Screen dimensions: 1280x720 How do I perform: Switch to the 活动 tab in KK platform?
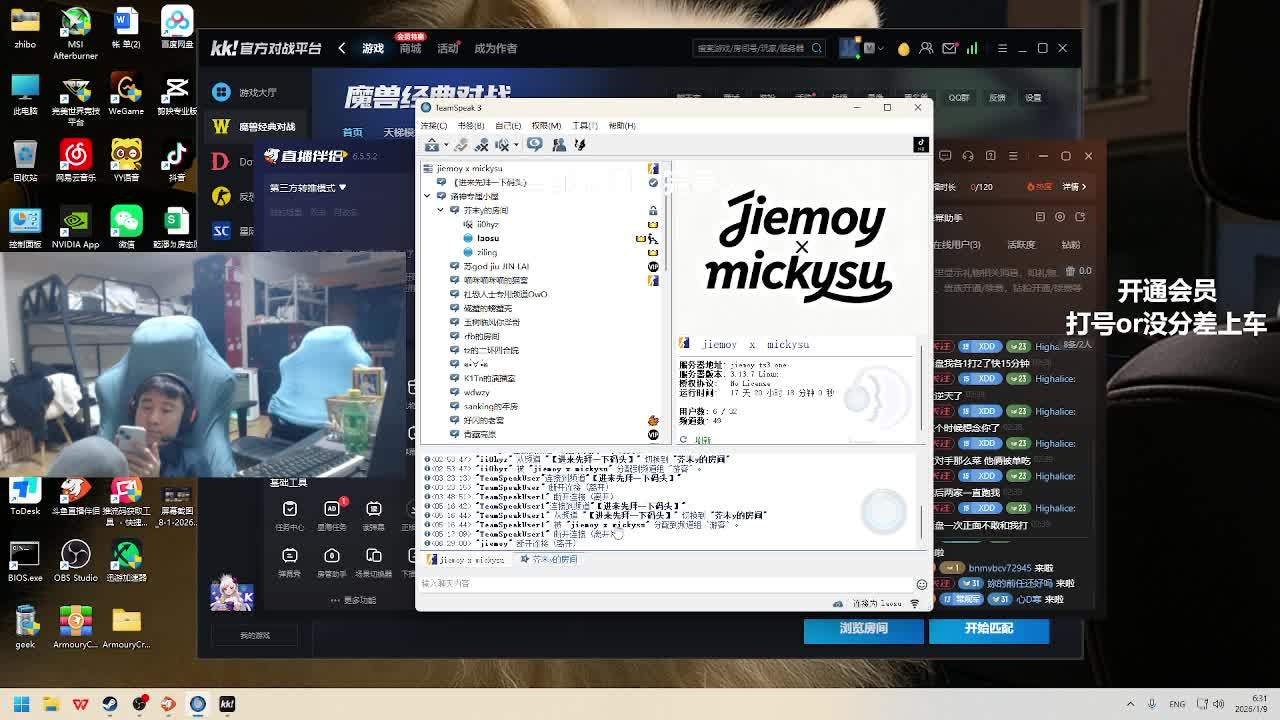pyautogui.click(x=447, y=48)
